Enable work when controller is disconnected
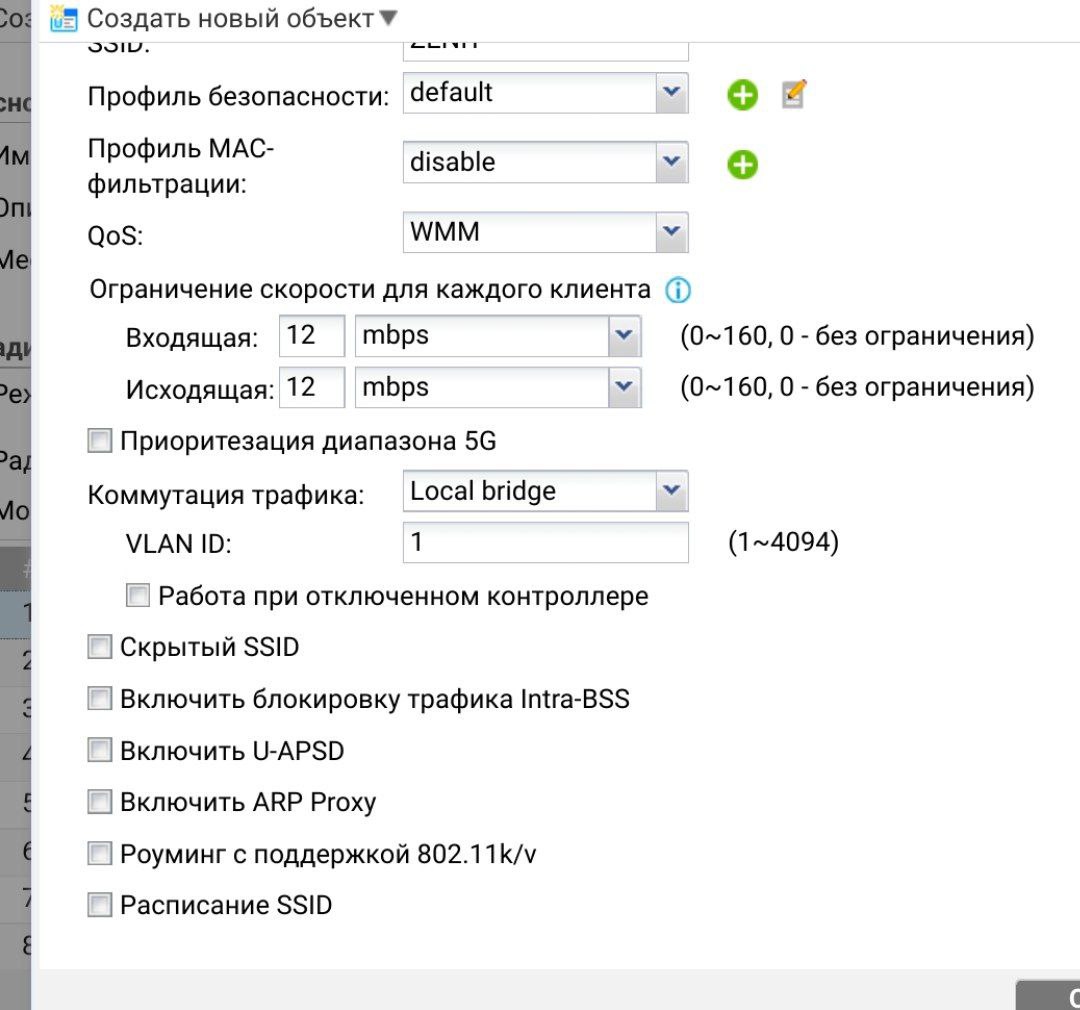Image resolution: width=1080 pixels, height=1010 pixels. tap(138, 597)
